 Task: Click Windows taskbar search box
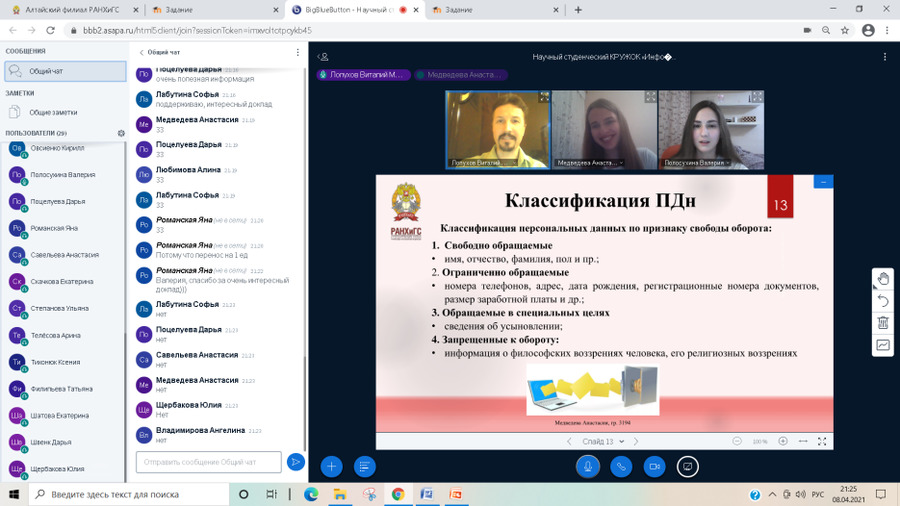pos(129,494)
